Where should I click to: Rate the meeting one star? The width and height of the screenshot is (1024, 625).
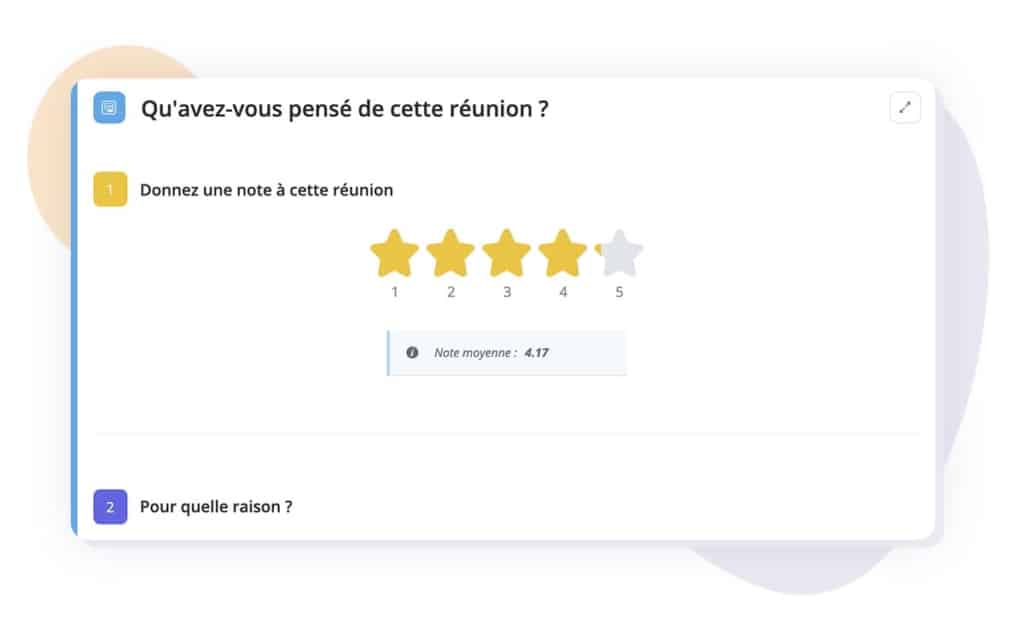pyautogui.click(x=394, y=253)
